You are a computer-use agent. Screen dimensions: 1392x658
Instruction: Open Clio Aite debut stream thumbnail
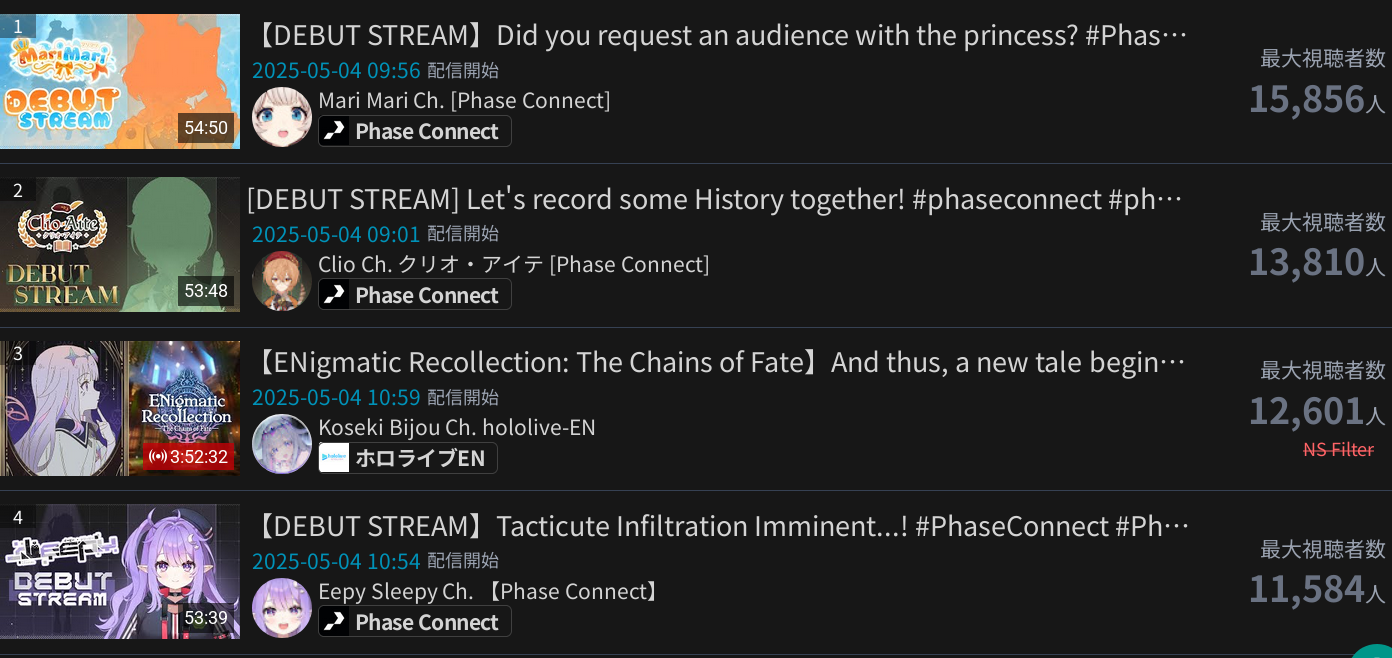(x=120, y=245)
